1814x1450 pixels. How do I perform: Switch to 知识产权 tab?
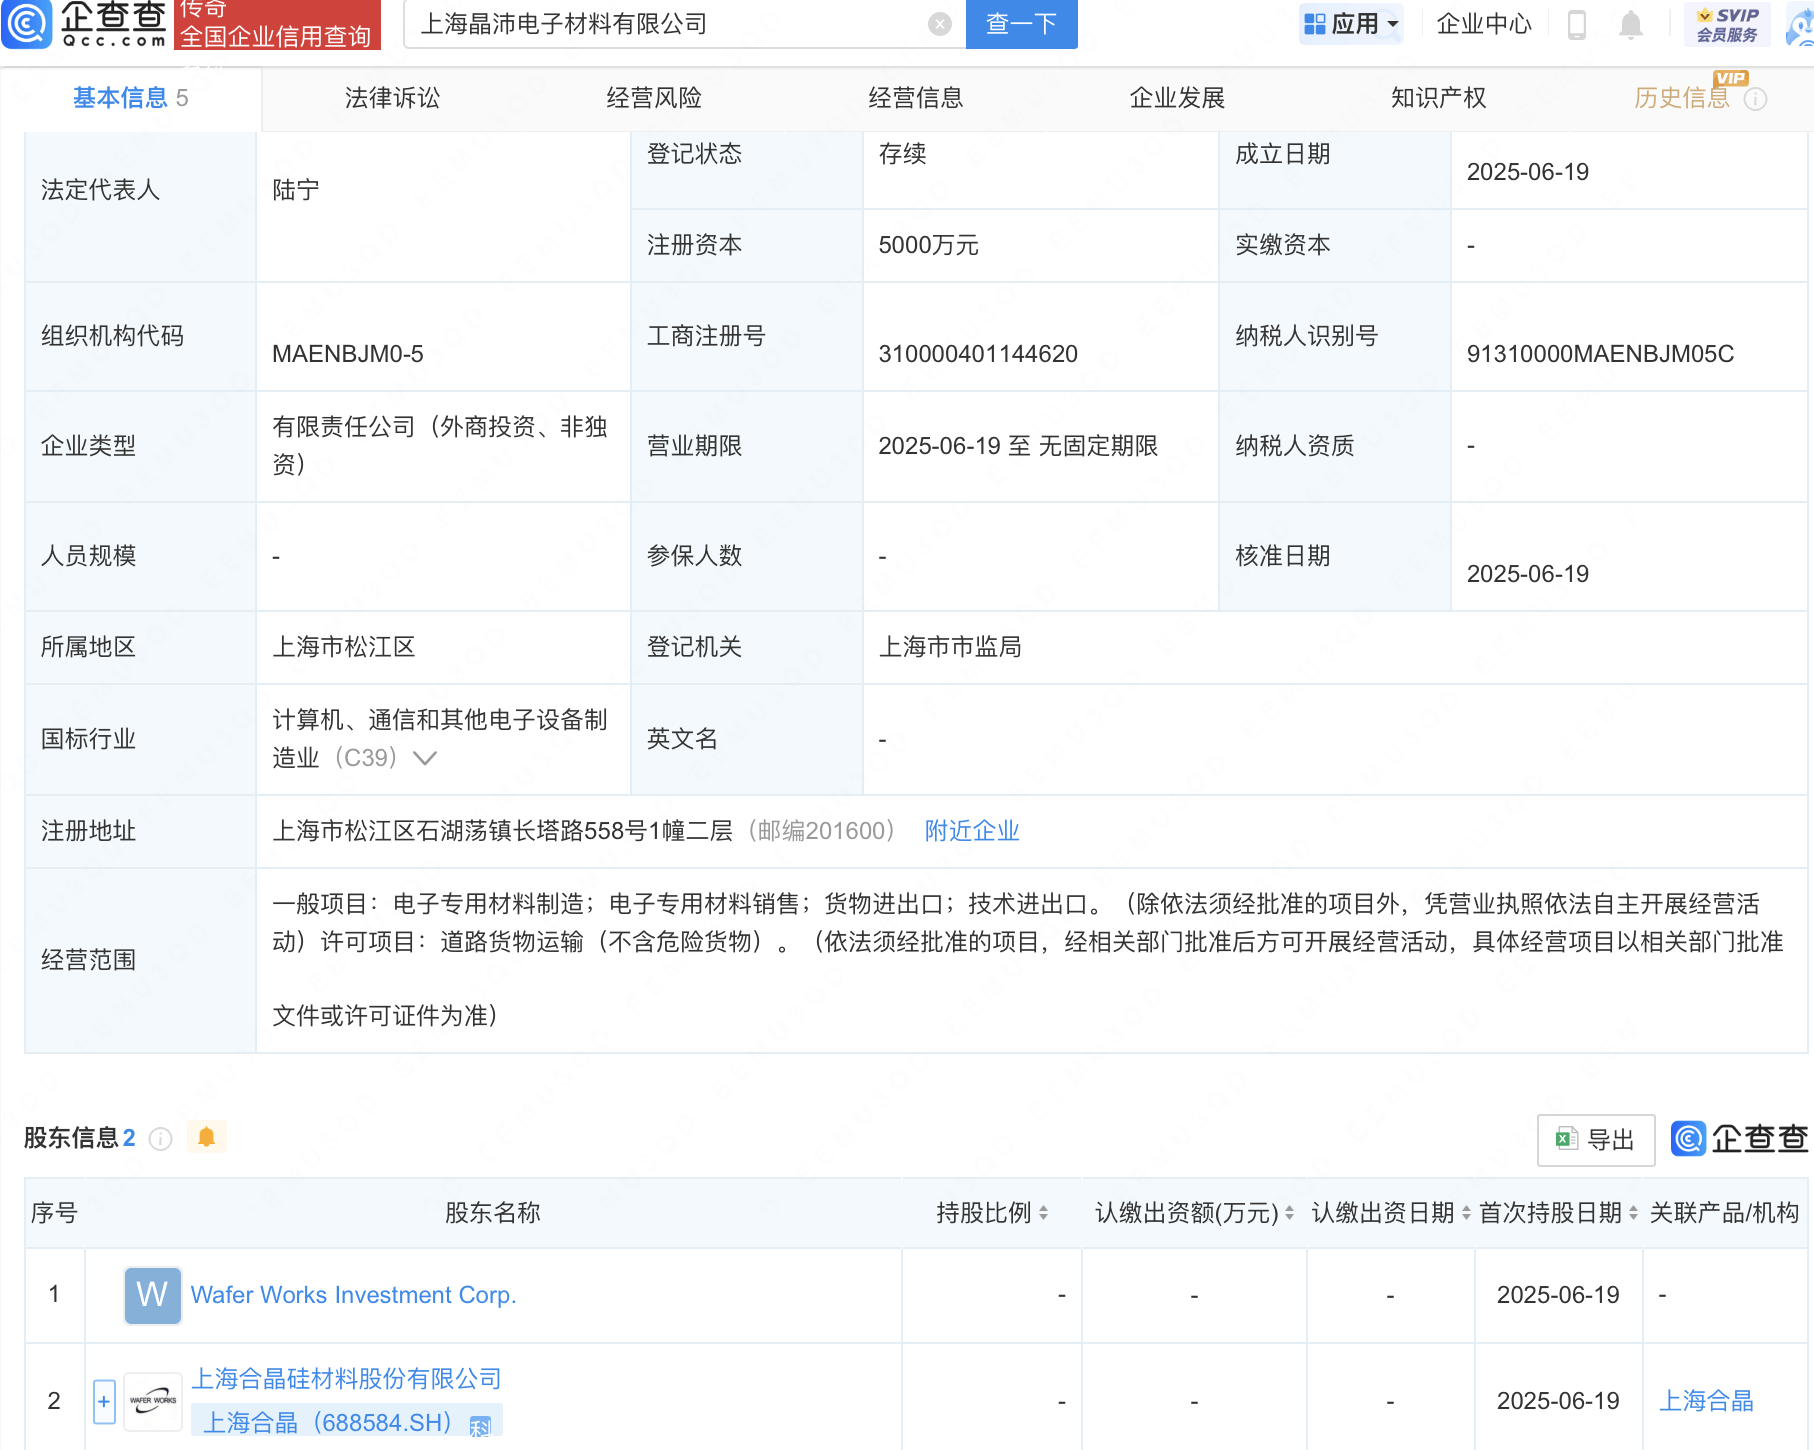[x=1438, y=98]
